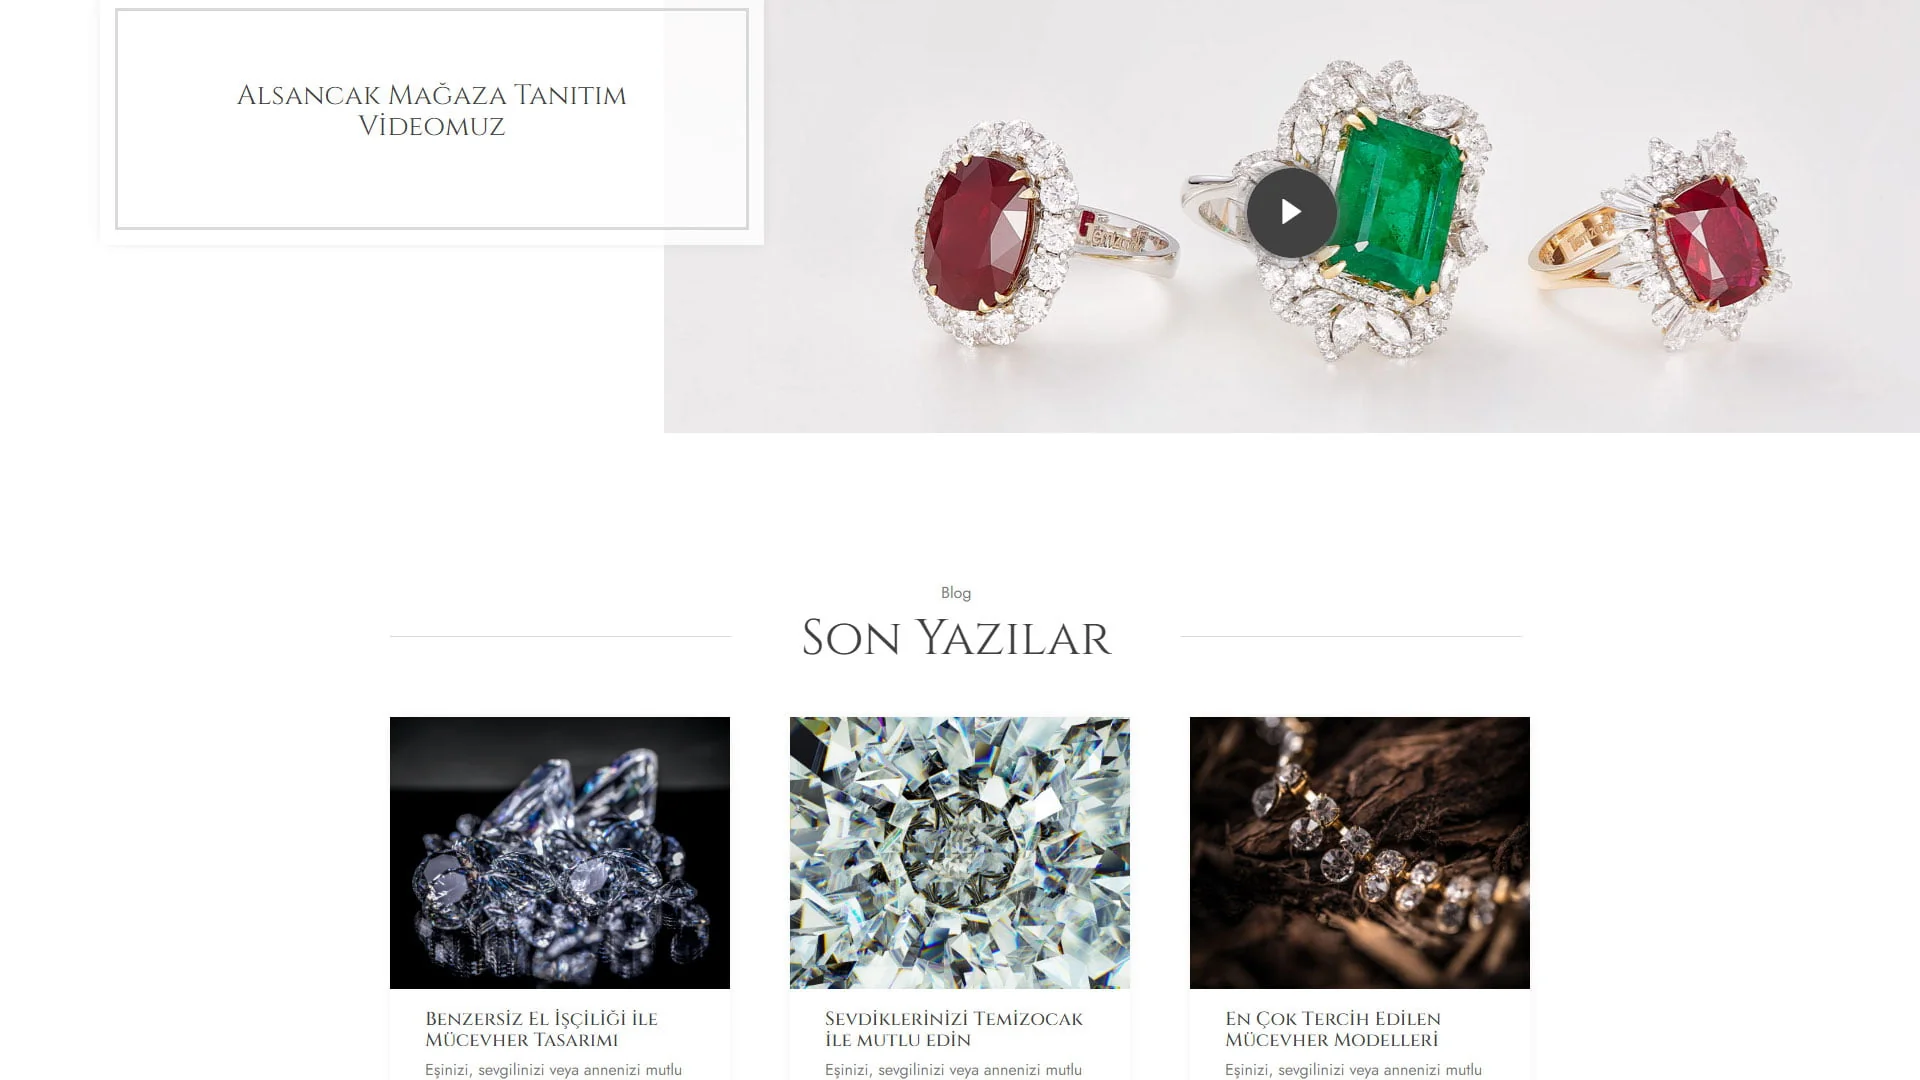Open Benzersiz El İşçiliği ile Mücevher Tasarımı post
This screenshot has height=1080, width=1920.
coord(541,1029)
